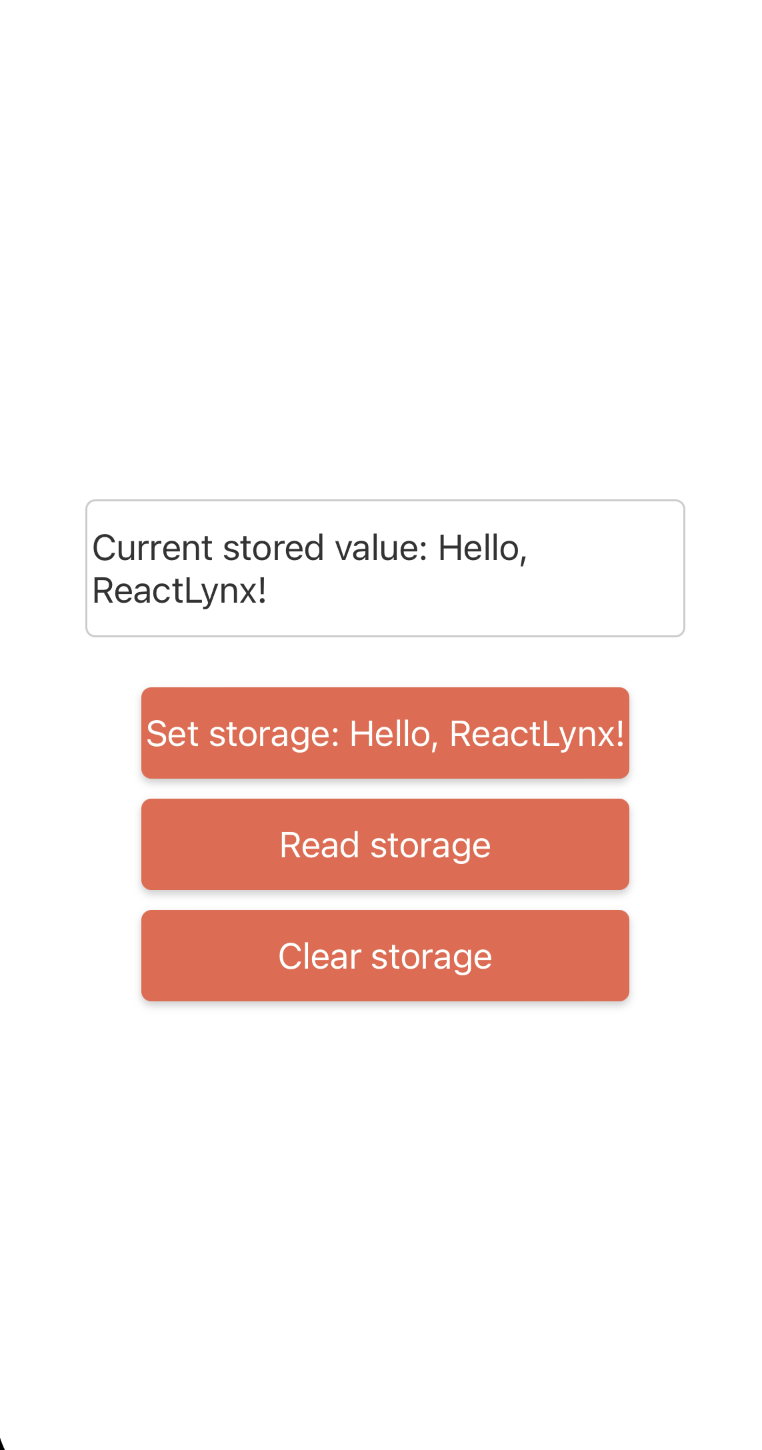Read the saved storage value
762x1450 pixels.
pyautogui.click(x=385, y=844)
